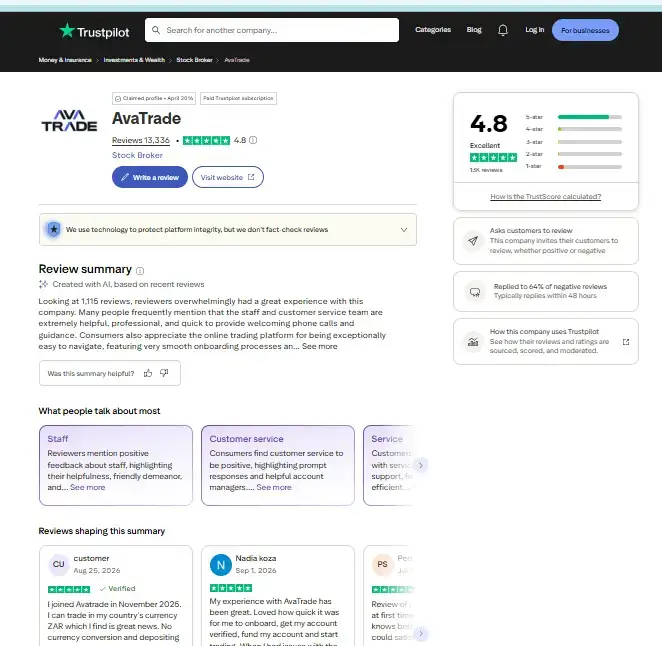Filter by 5-star rating bar

(x=573, y=117)
